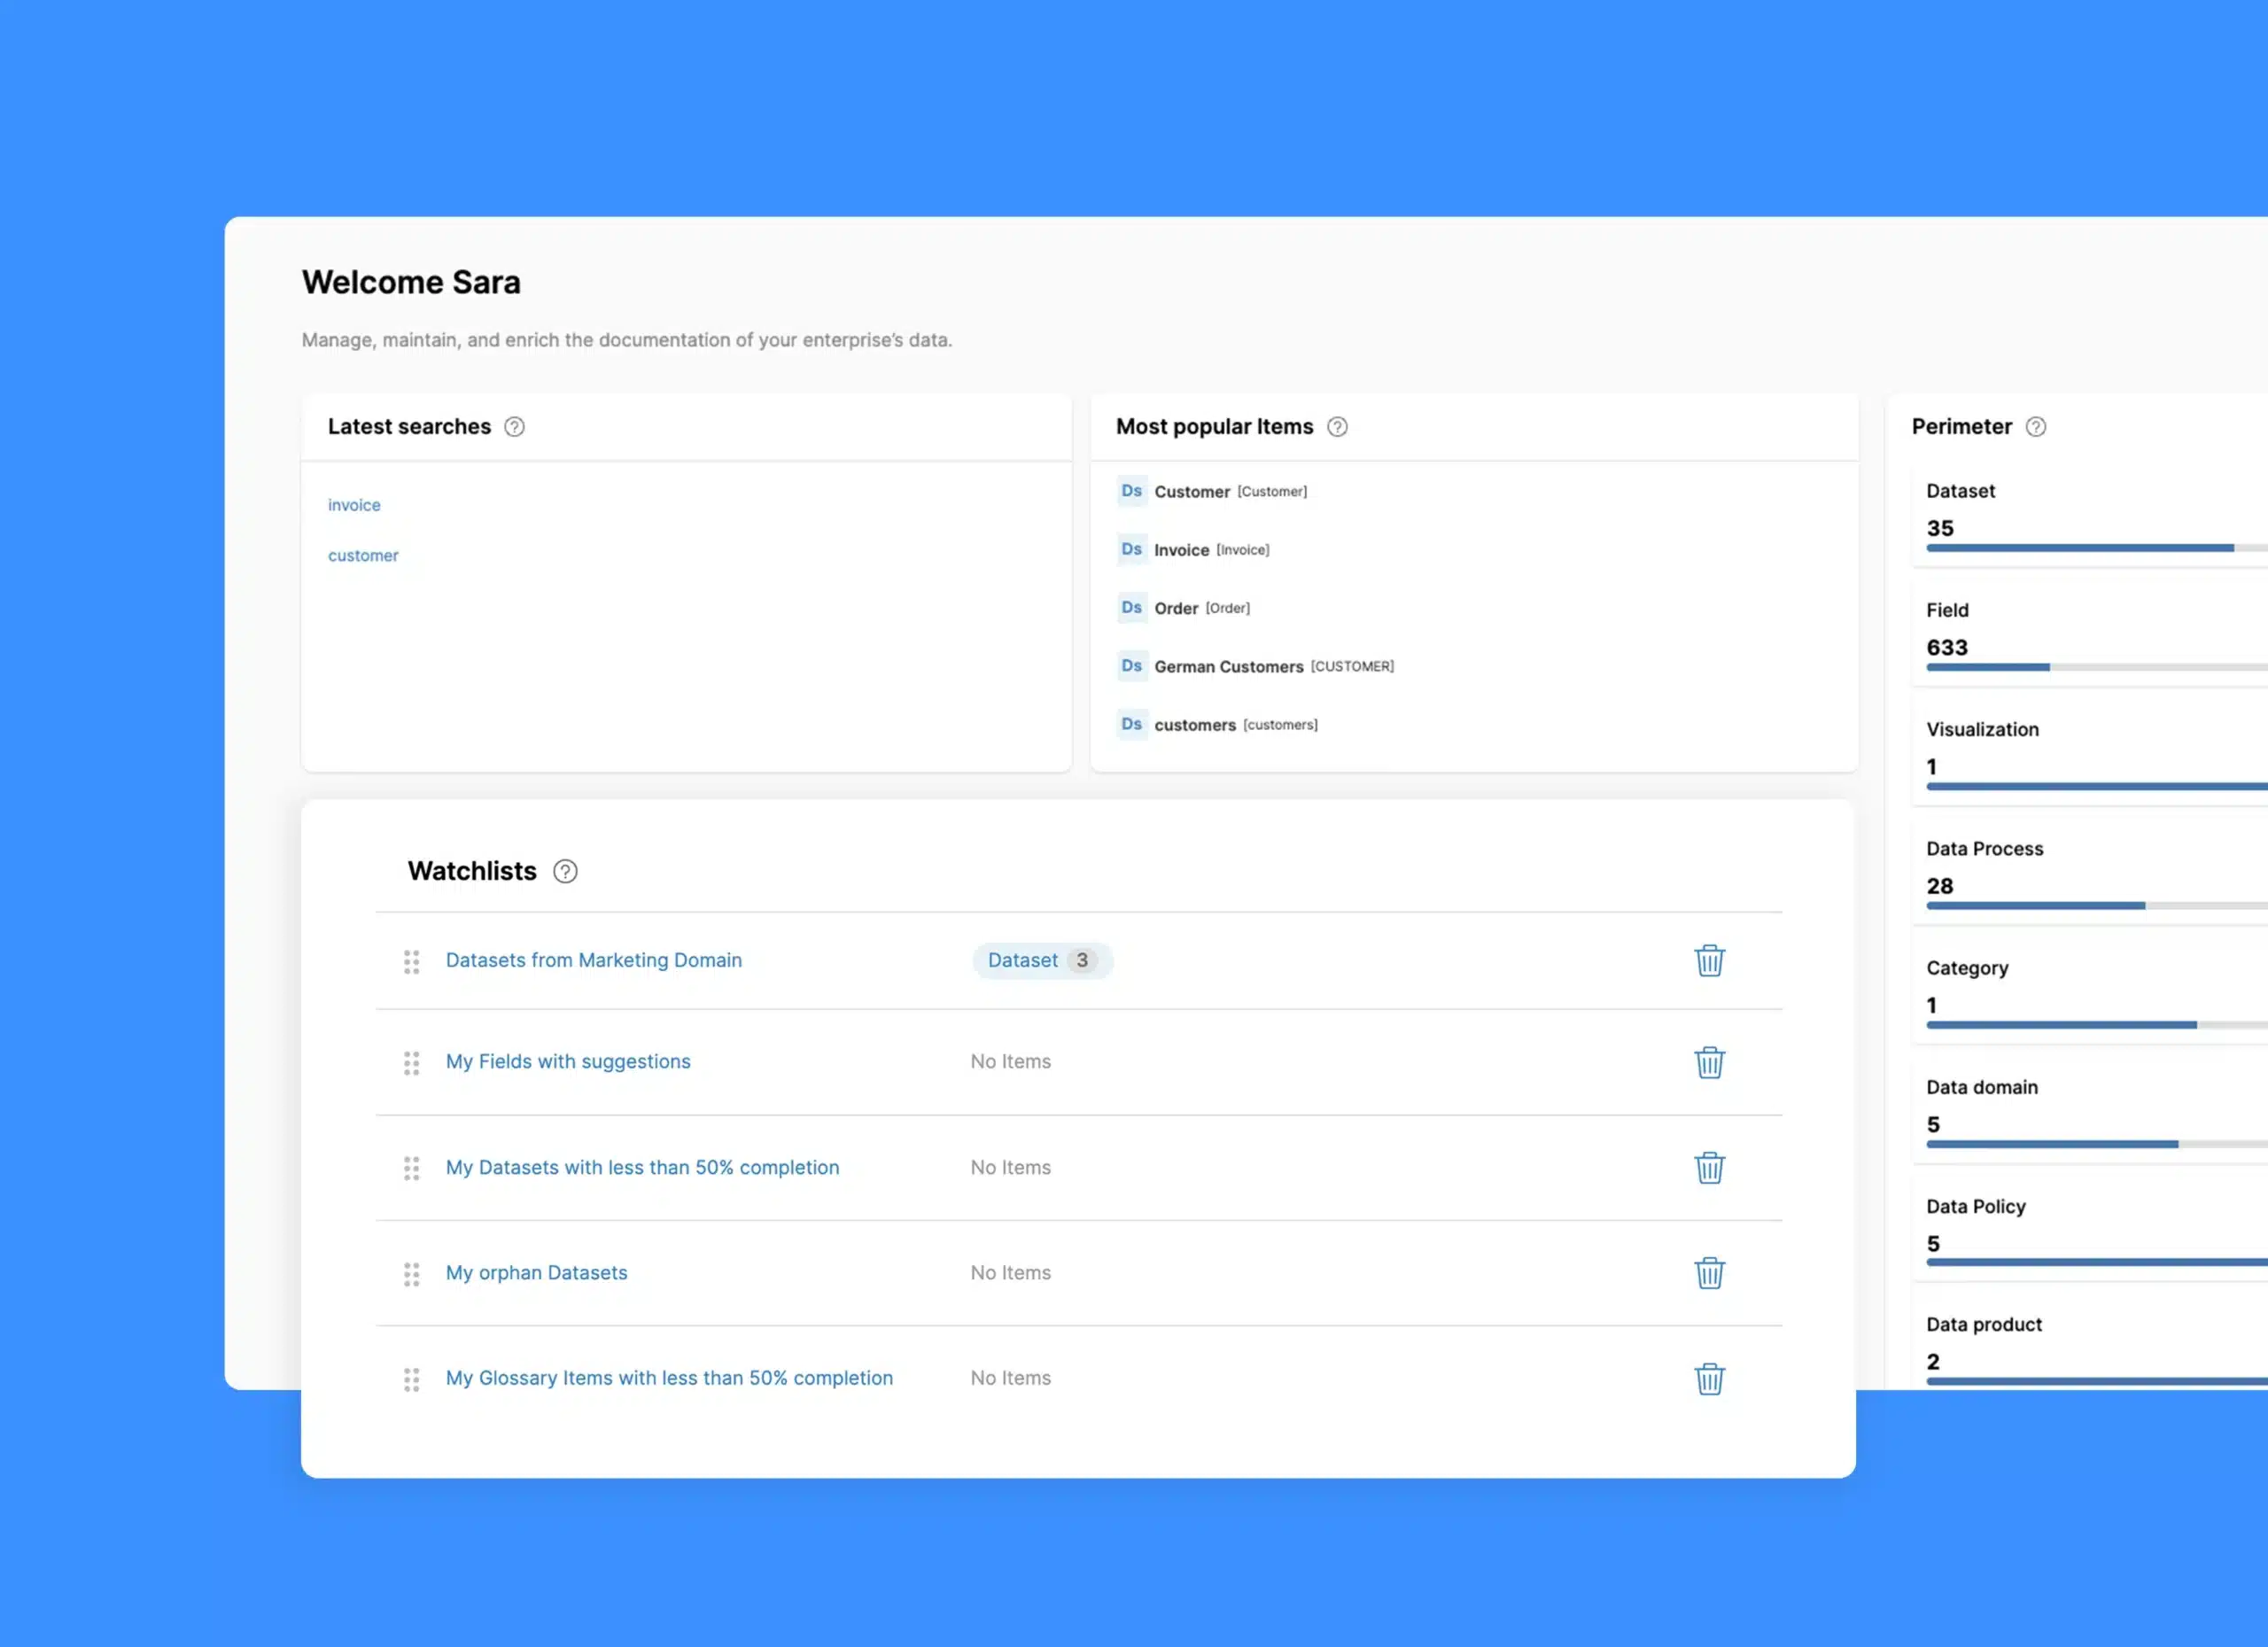Grab drag handle for My Fields with suggestions
Screen dimensions: 2268x1647
click(x=411, y=1063)
